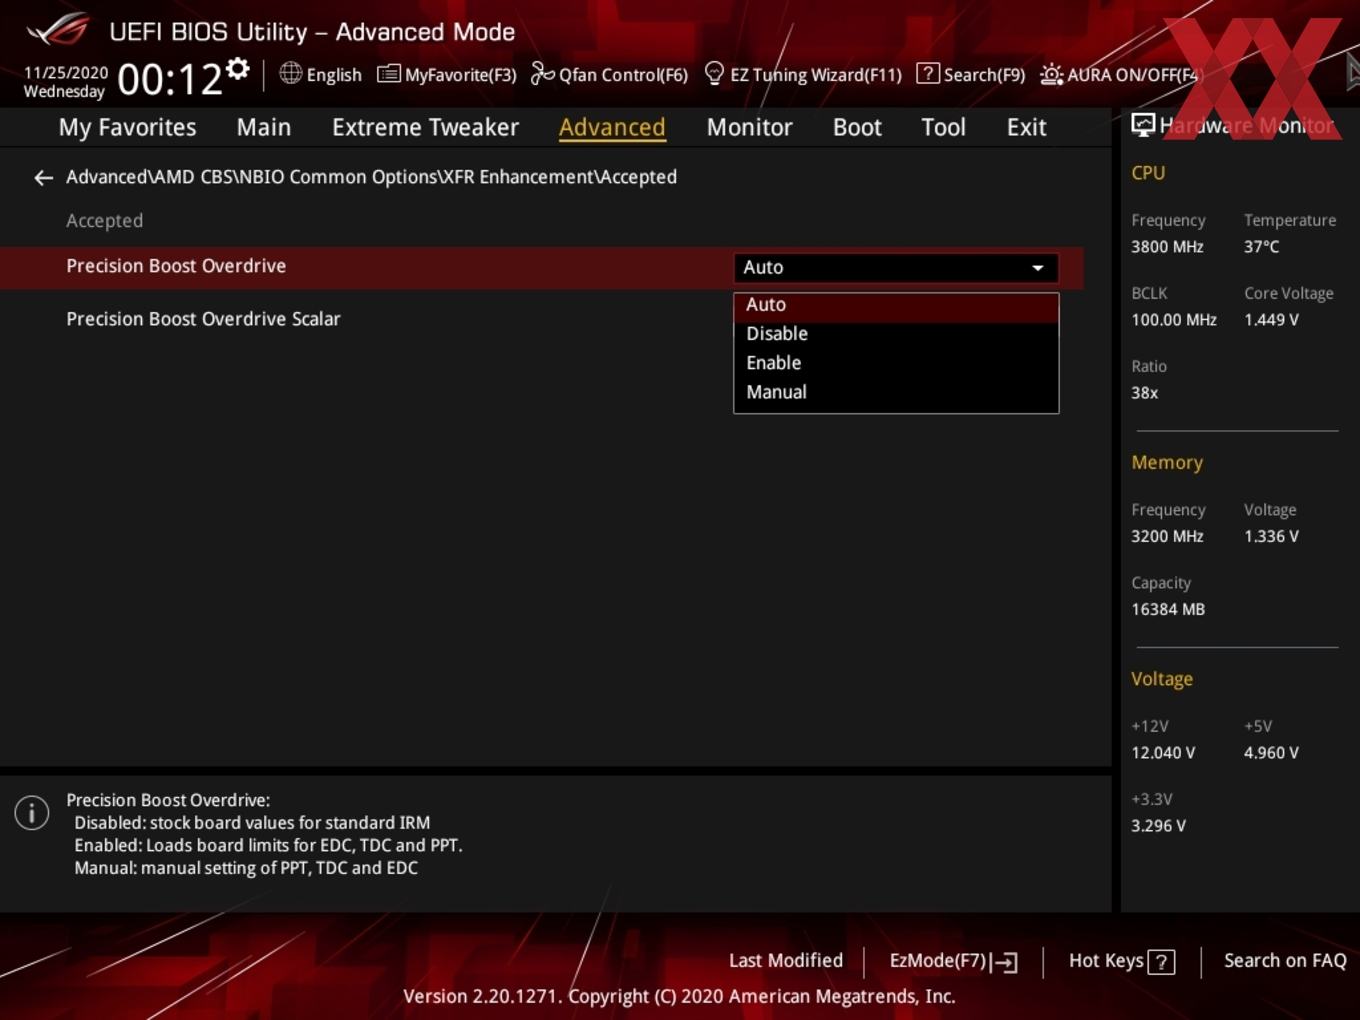1360x1020 pixels.
Task: Click the Qfan Control fan icon
Action: [x=542, y=73]
